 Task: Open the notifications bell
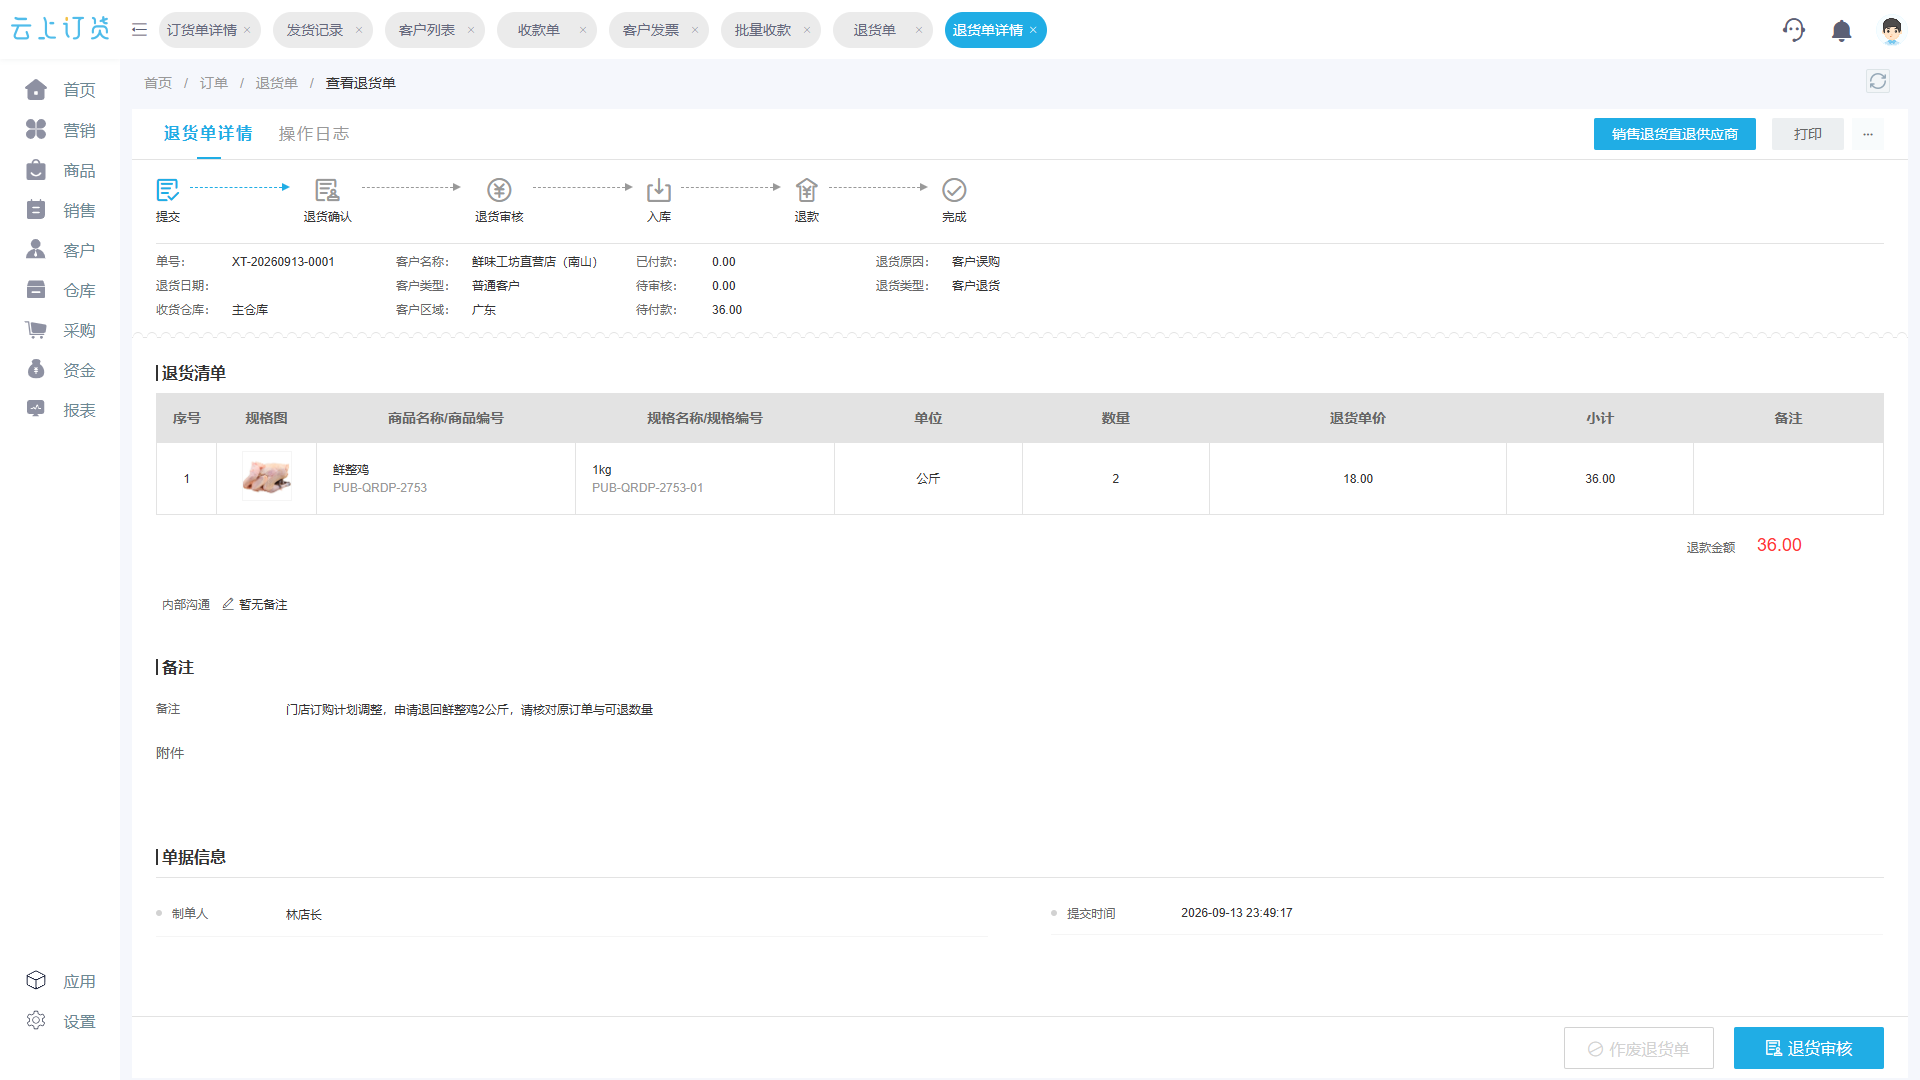pos(1841,31)
